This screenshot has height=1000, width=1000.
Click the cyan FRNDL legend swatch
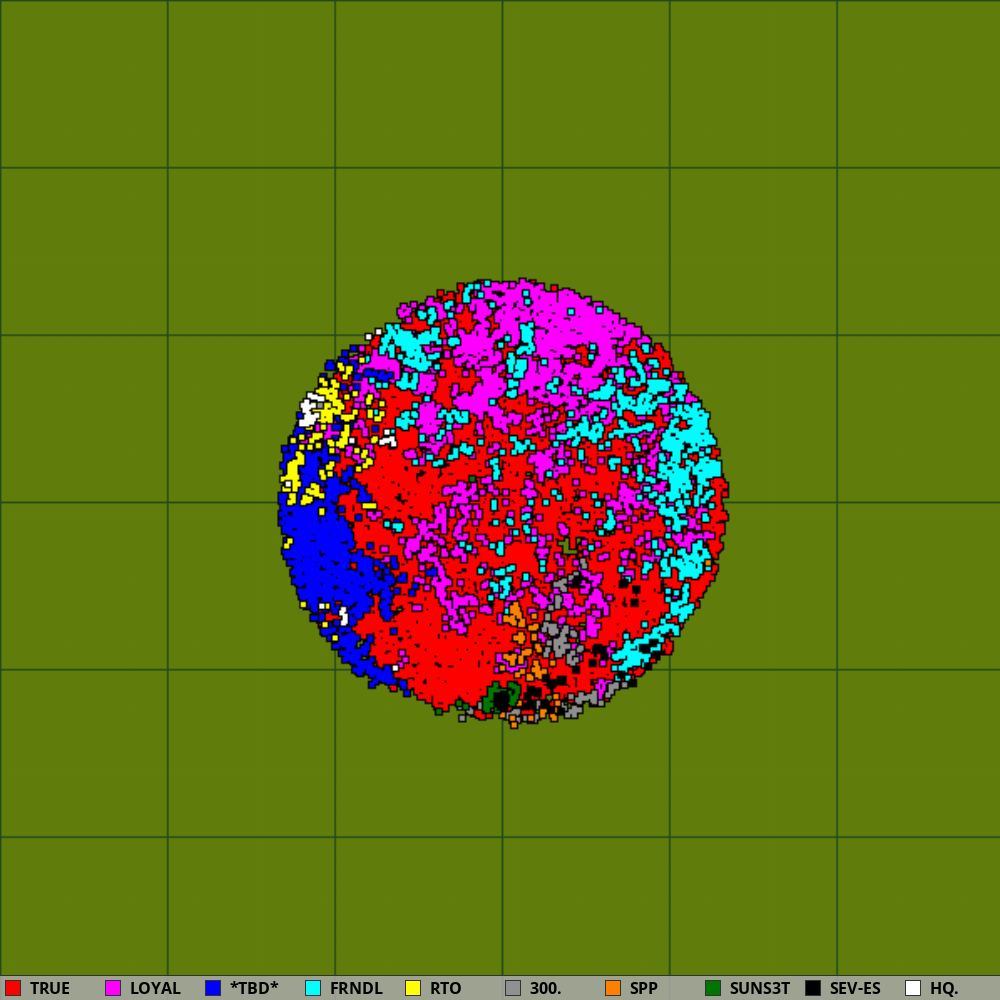click(x=313, y=988)
